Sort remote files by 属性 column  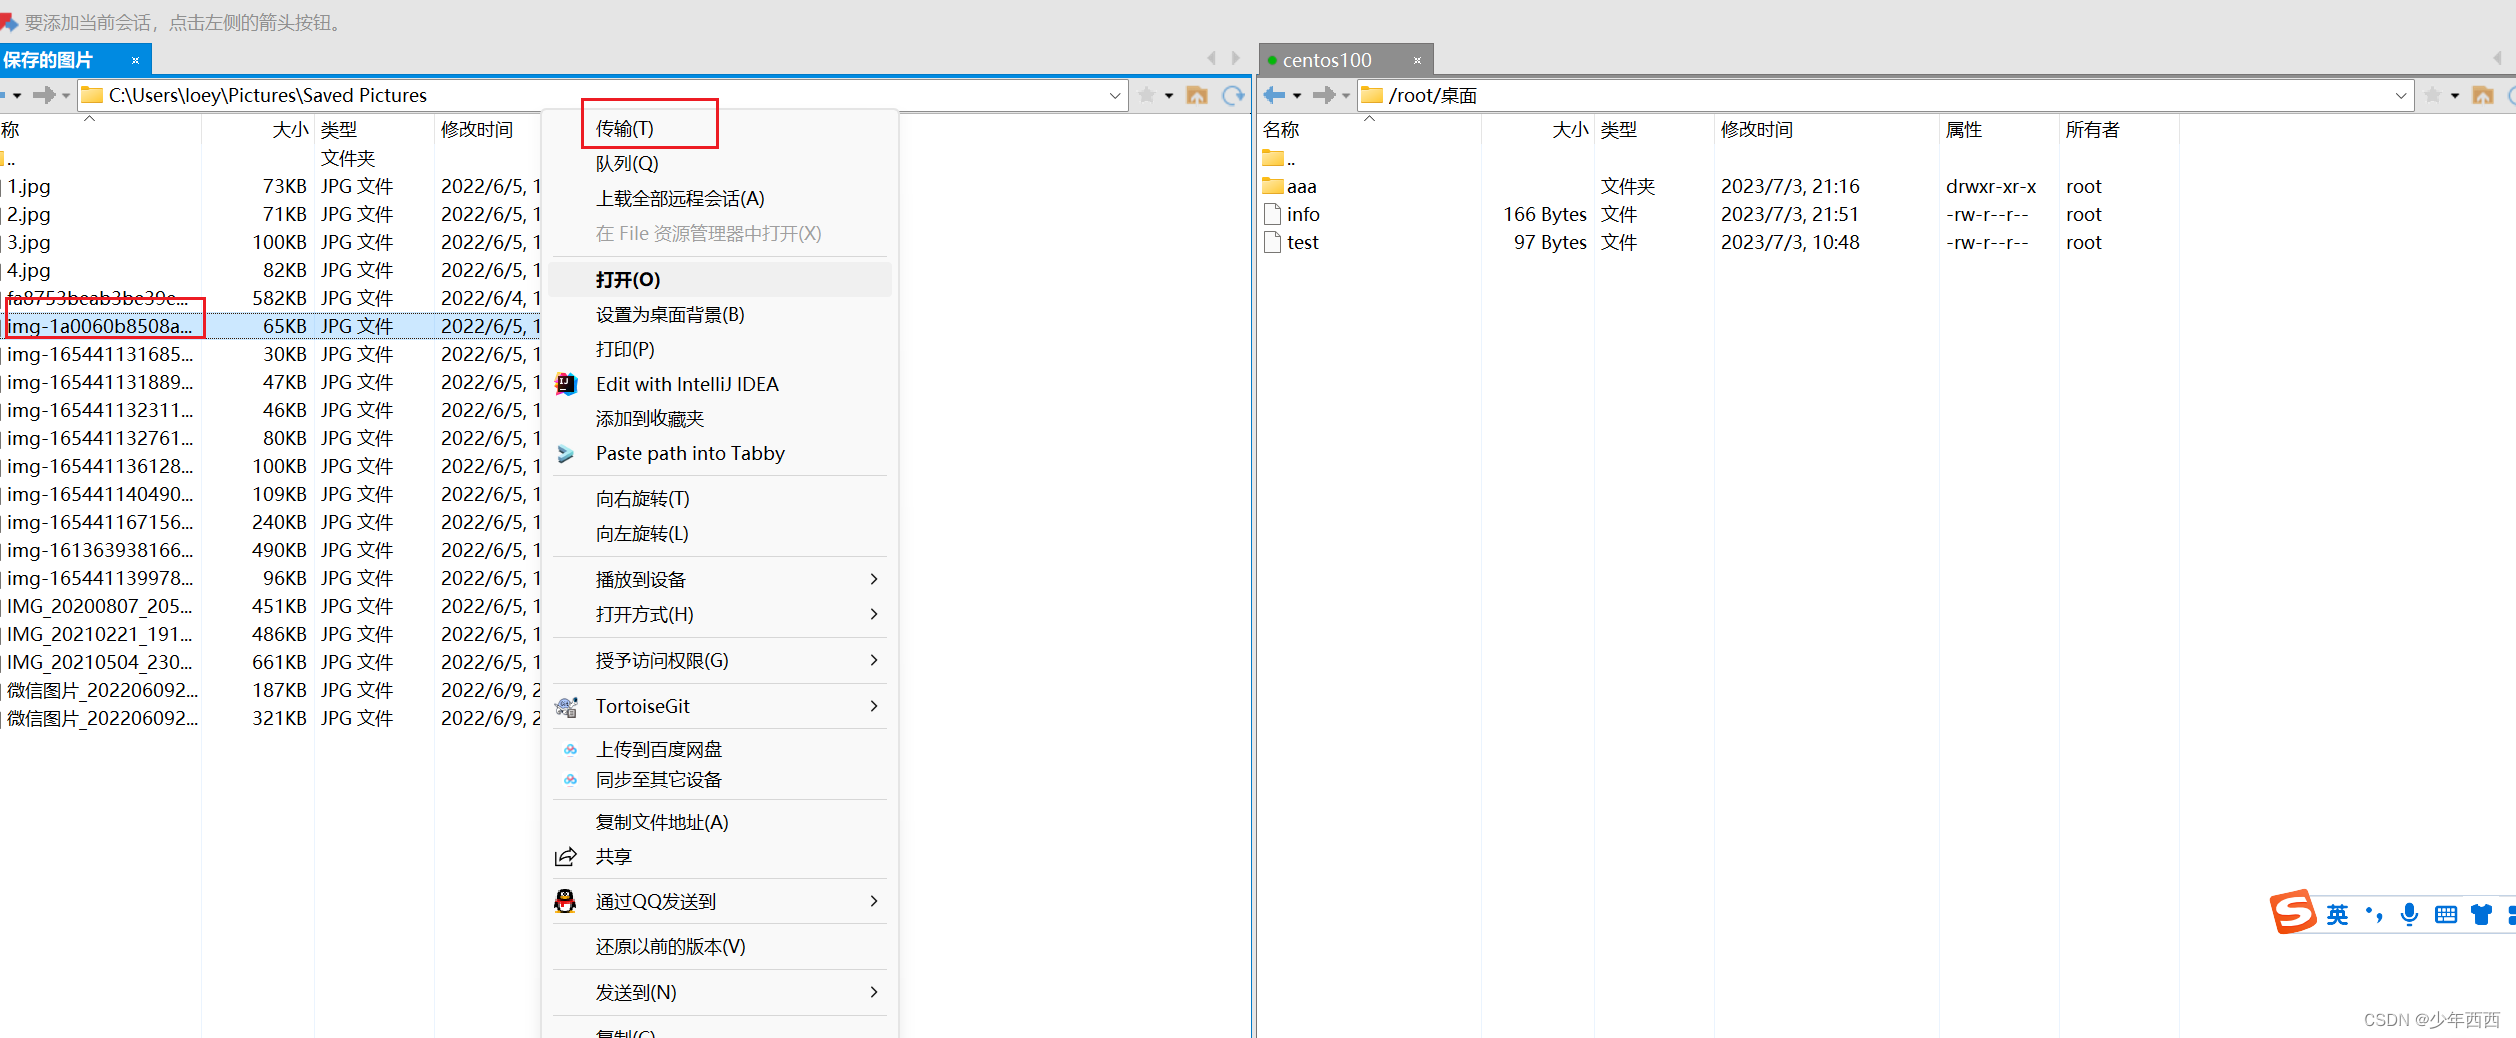click(x=2000, y=130)
